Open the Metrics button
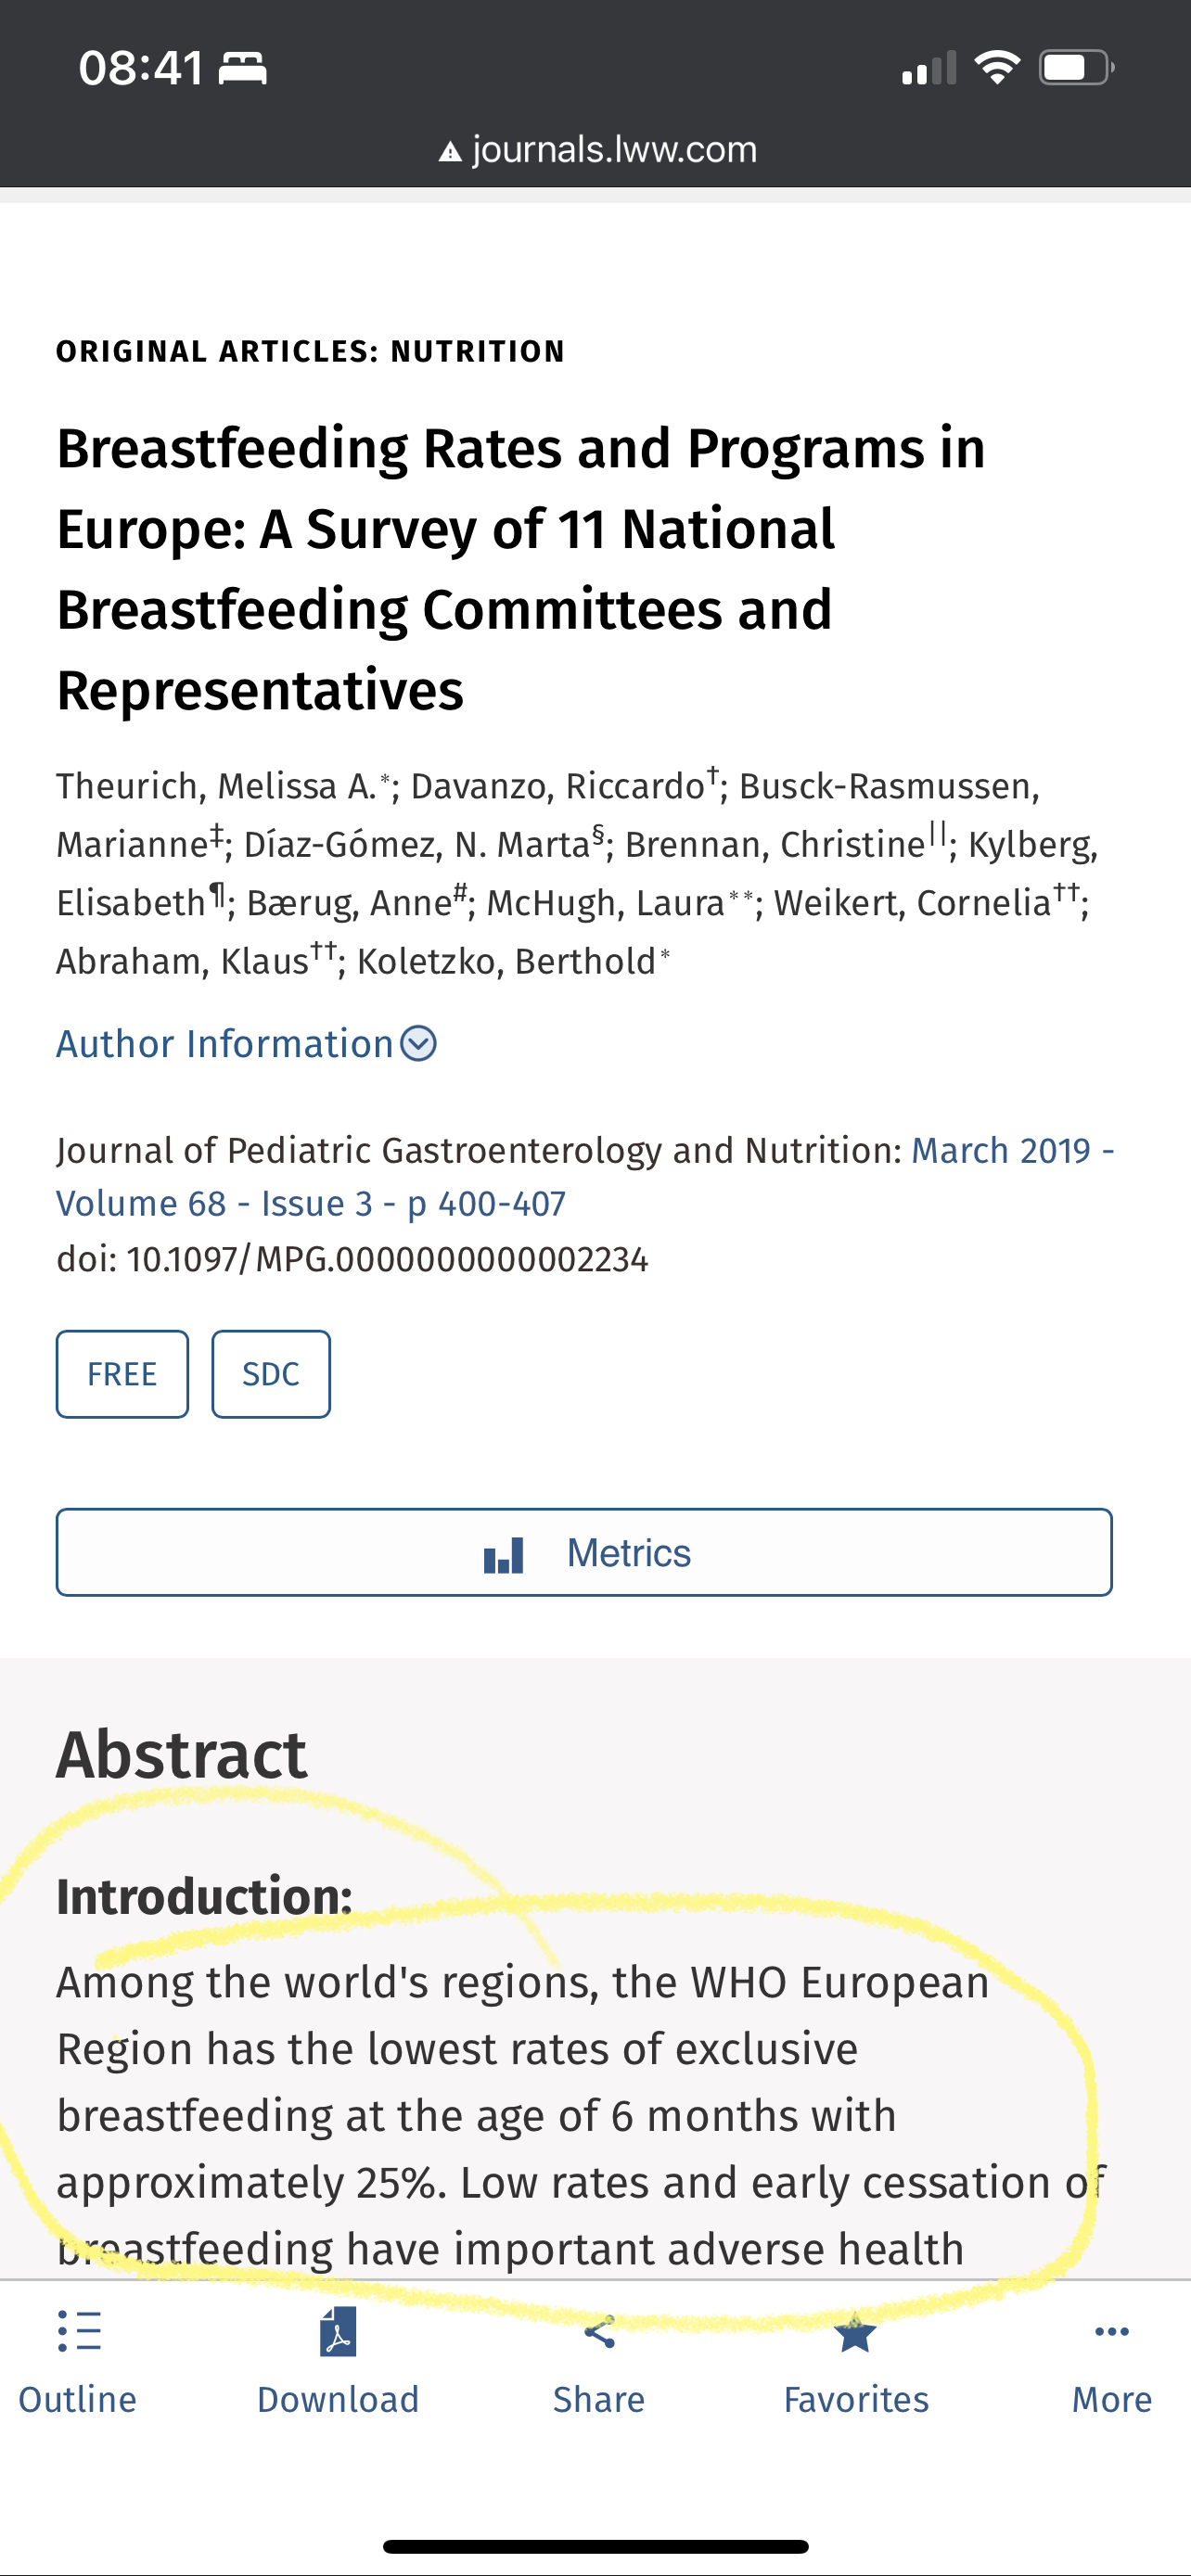This screenshot has height=2576, width=1191. (584, 1552)
